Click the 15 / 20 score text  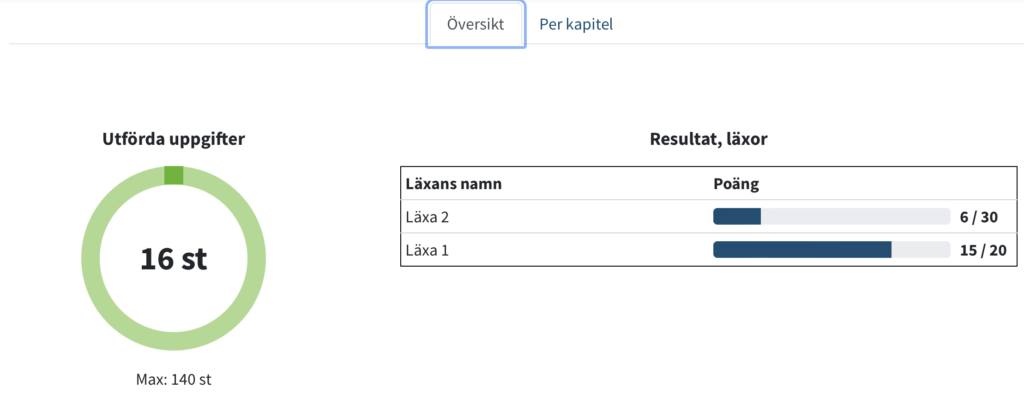pos(979,249)
